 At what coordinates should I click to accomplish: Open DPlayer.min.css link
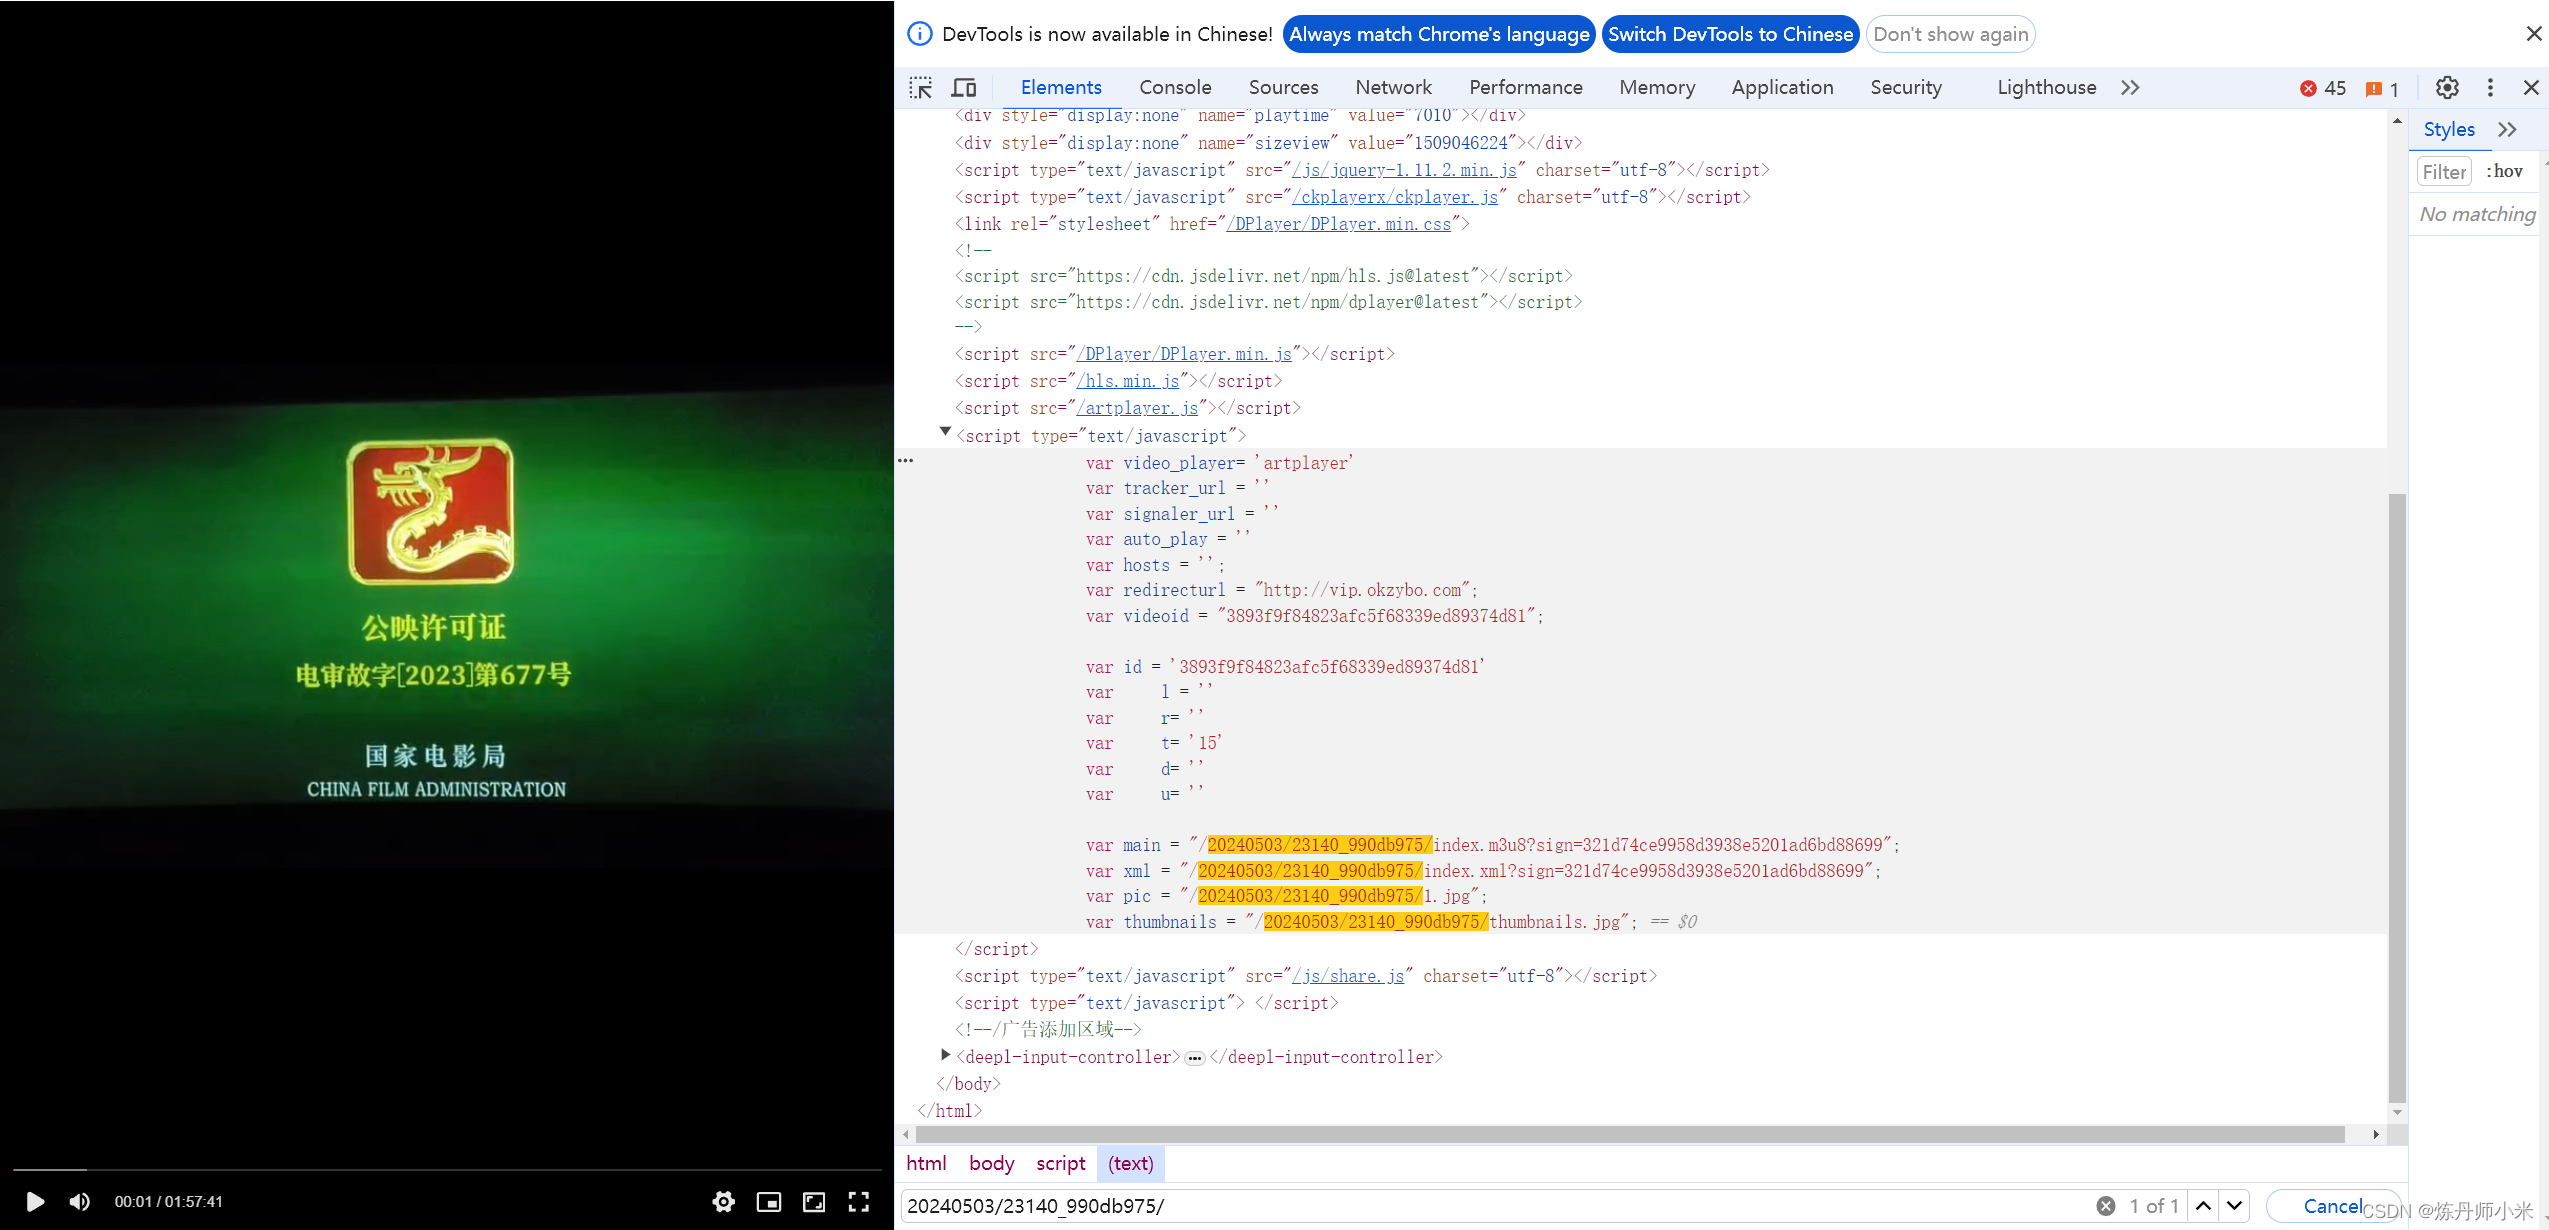[1338, 224]
